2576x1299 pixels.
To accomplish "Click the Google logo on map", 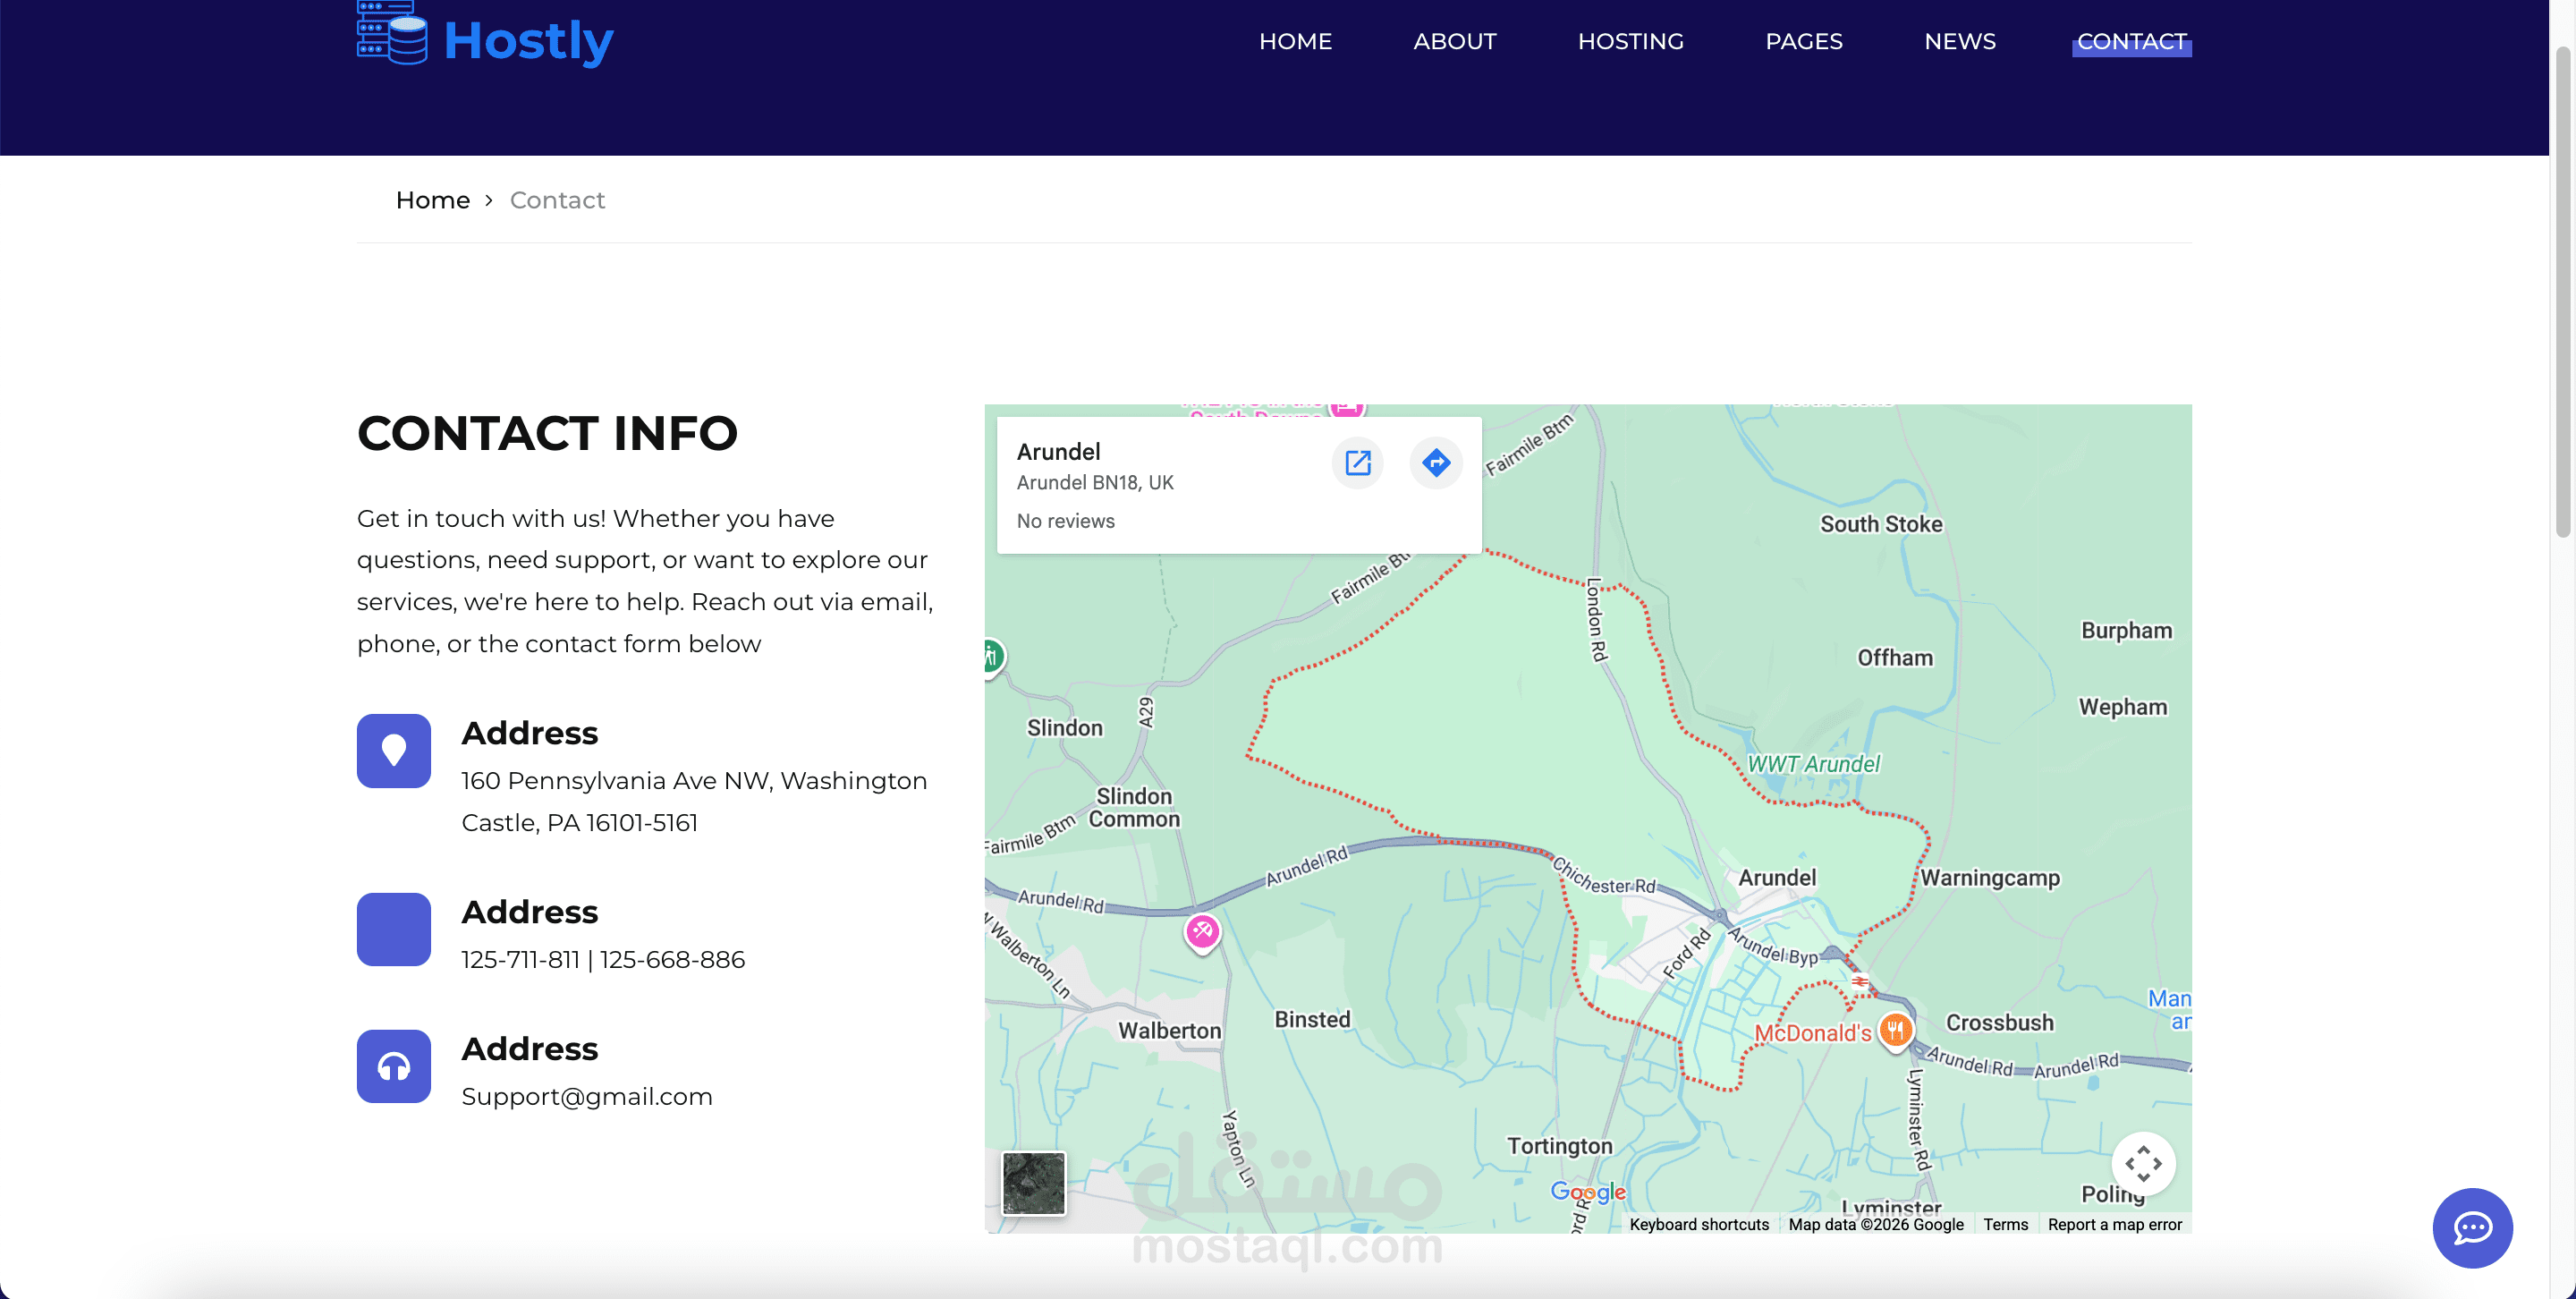I will click(x=1587, y=1191).
